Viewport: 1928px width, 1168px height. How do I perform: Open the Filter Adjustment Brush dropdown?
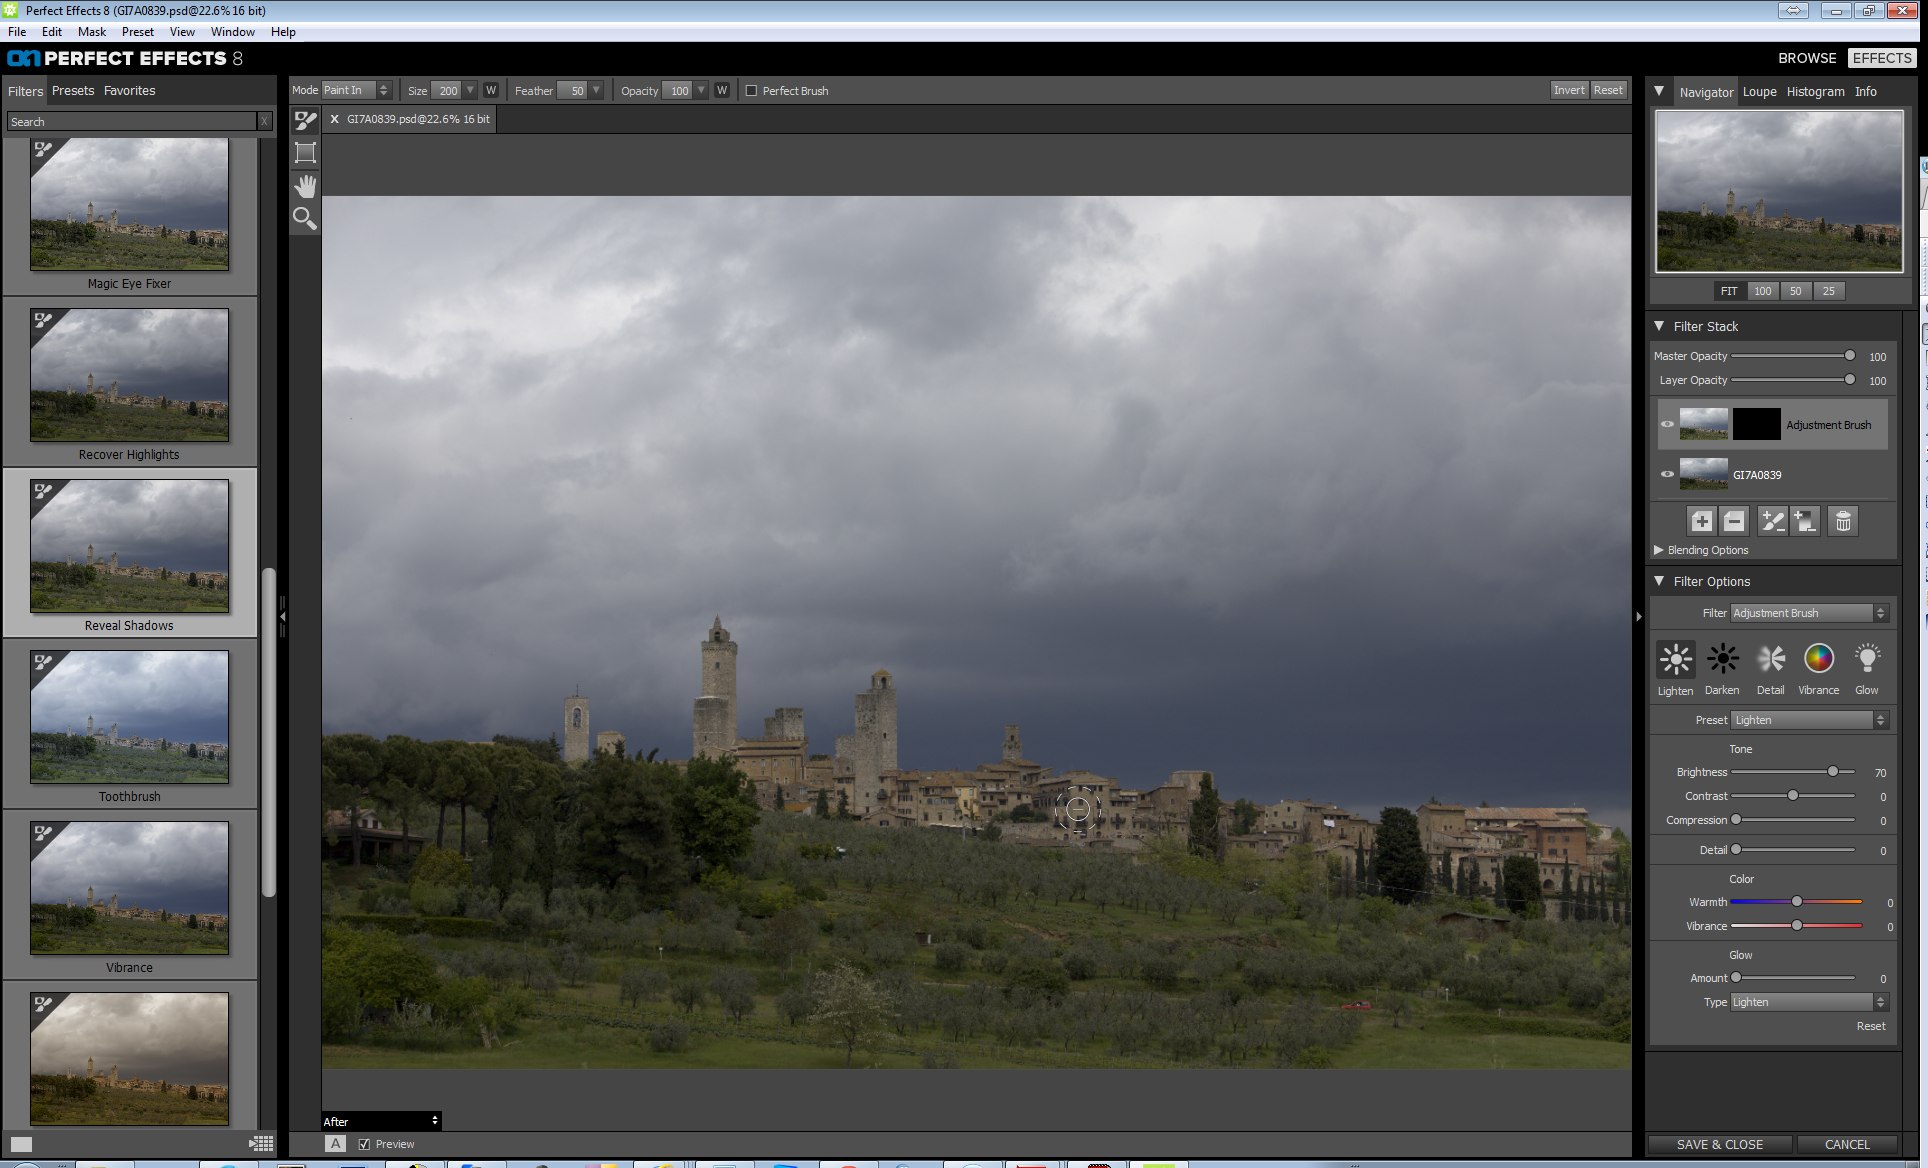point(1808,613)
